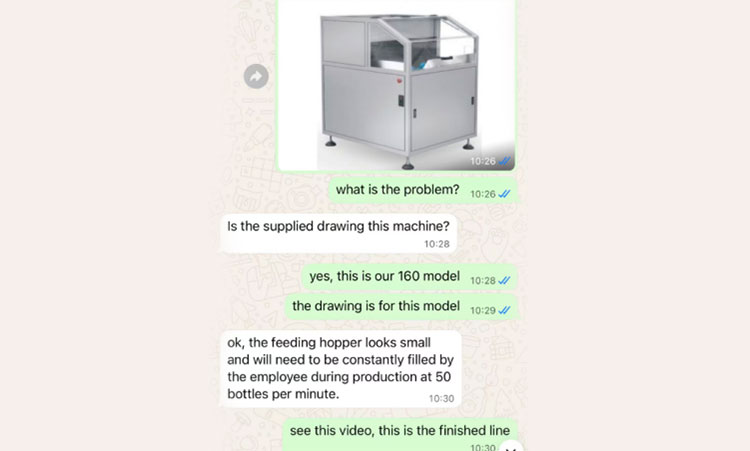750x451 pixels.
Task: Select the feeding hopper message bubble
Action: pyautogui.click(x=341, y=369)
